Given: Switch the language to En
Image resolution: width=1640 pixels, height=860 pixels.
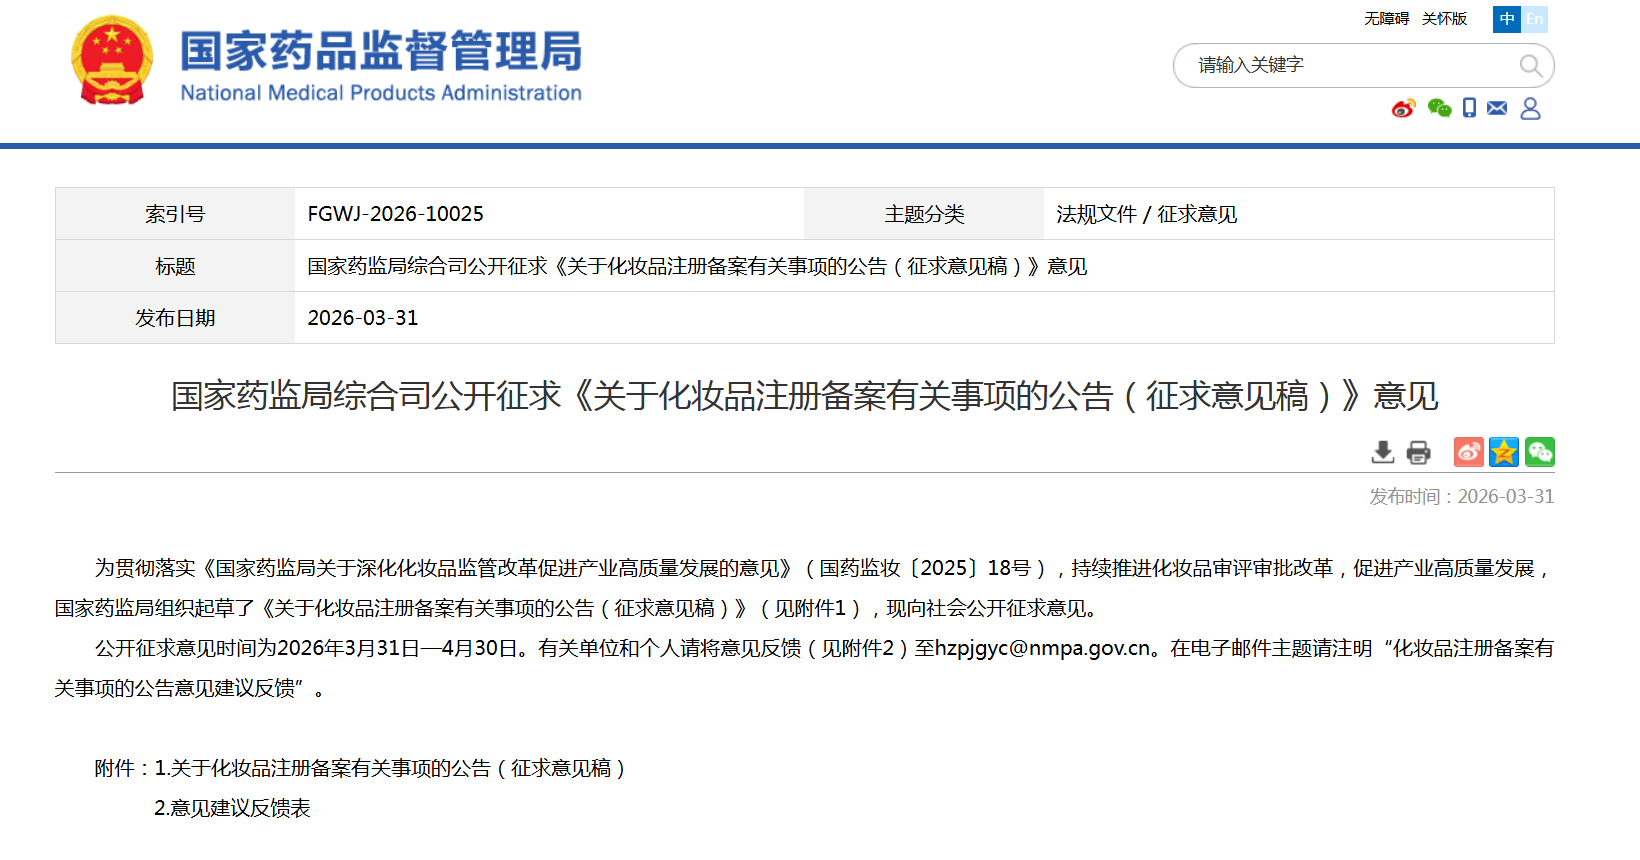Looking at the screenshot, I should click(x=1534, y=19).
